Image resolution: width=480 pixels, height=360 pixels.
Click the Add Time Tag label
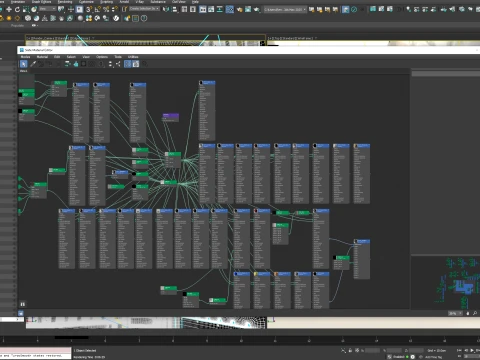(433, 357)
